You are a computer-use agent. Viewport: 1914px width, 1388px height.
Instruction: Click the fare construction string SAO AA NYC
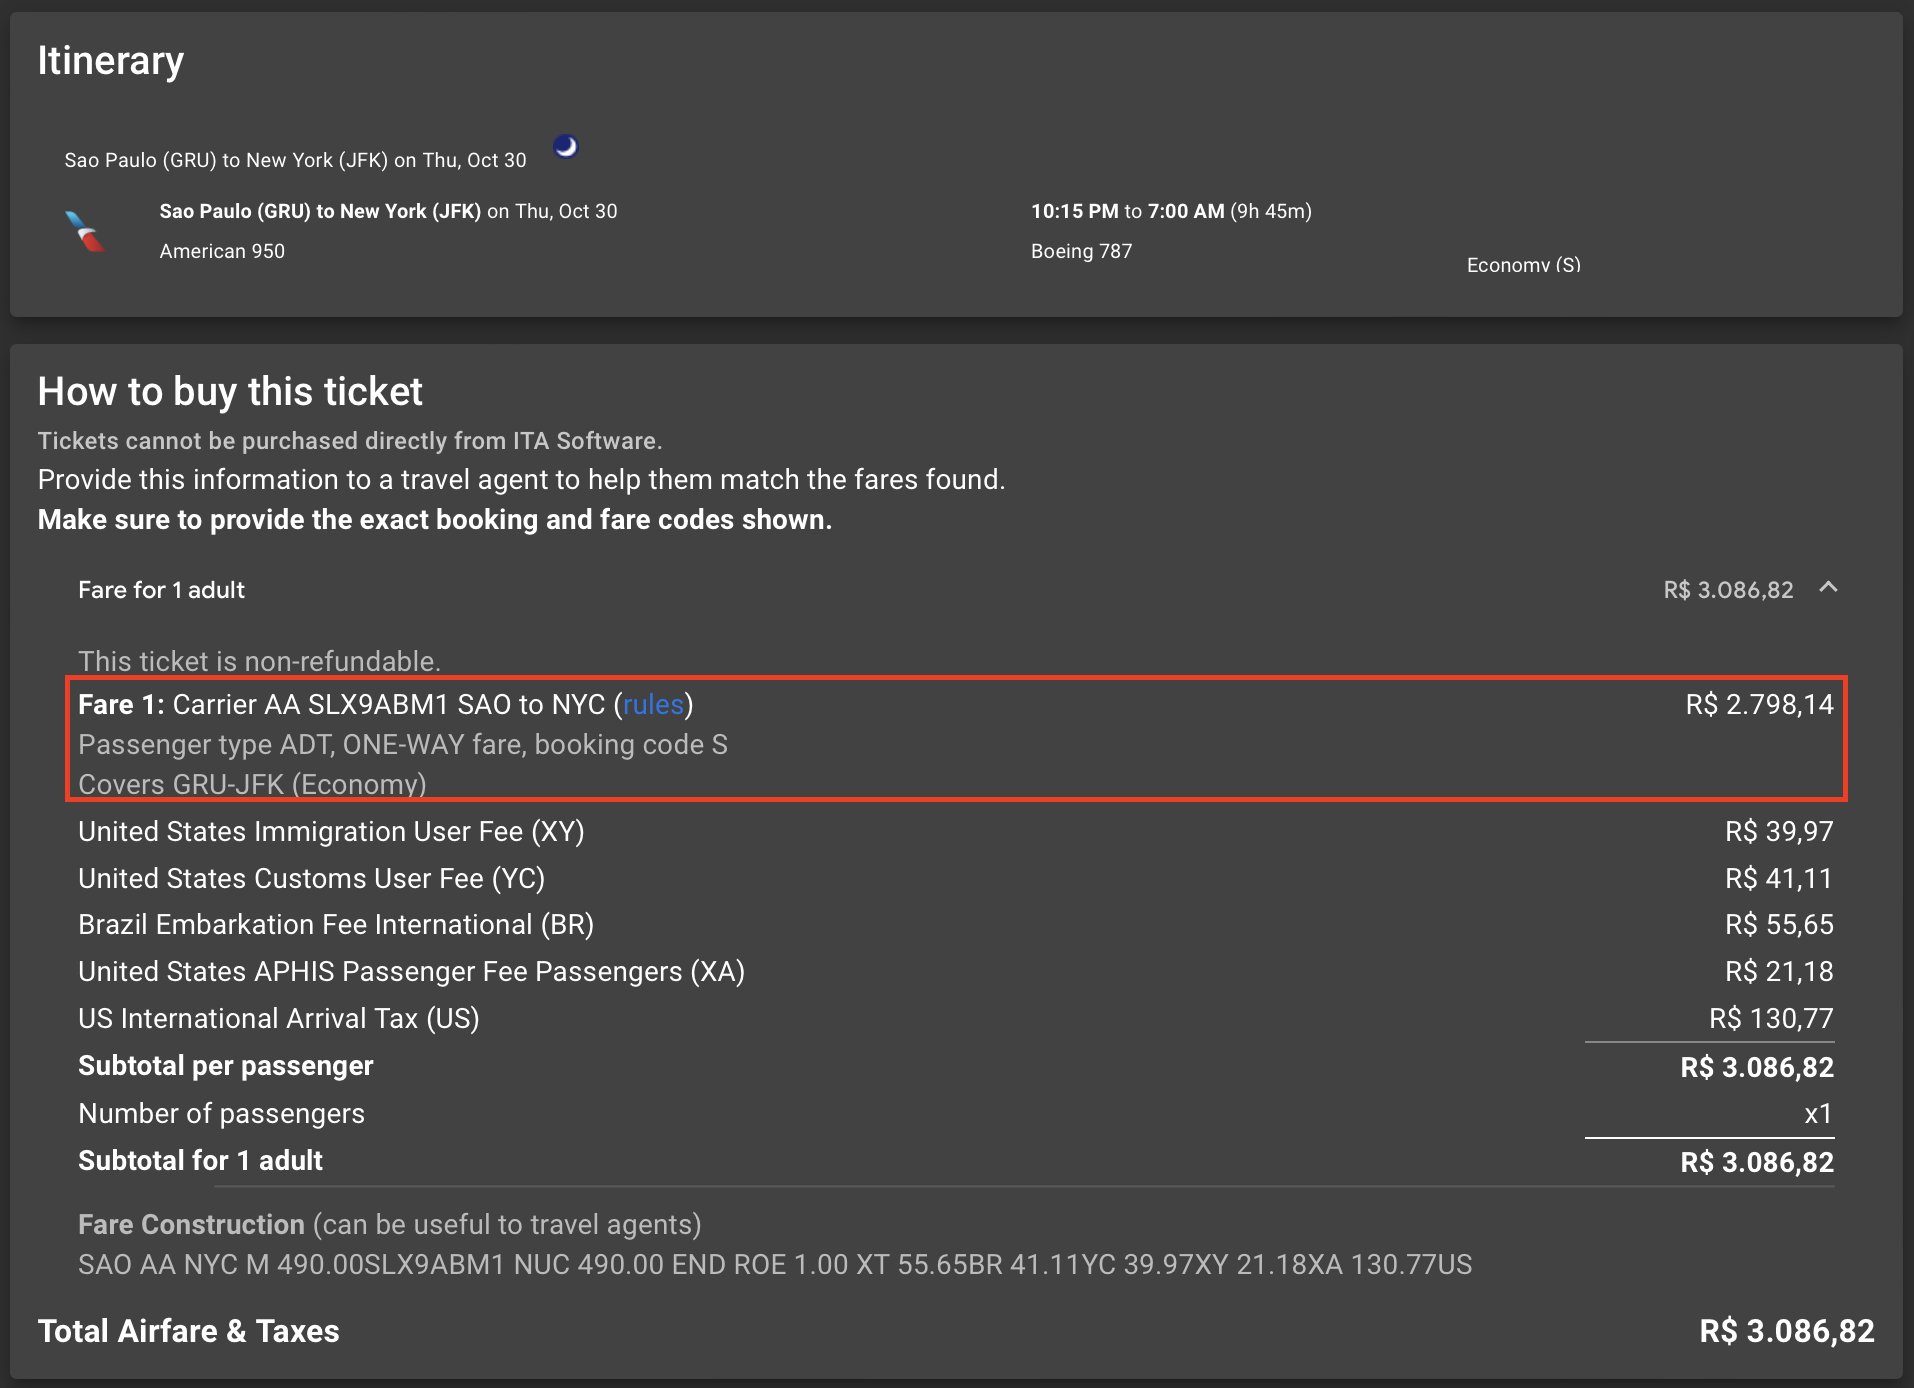pyautogui.click(x=775, y=1264)
